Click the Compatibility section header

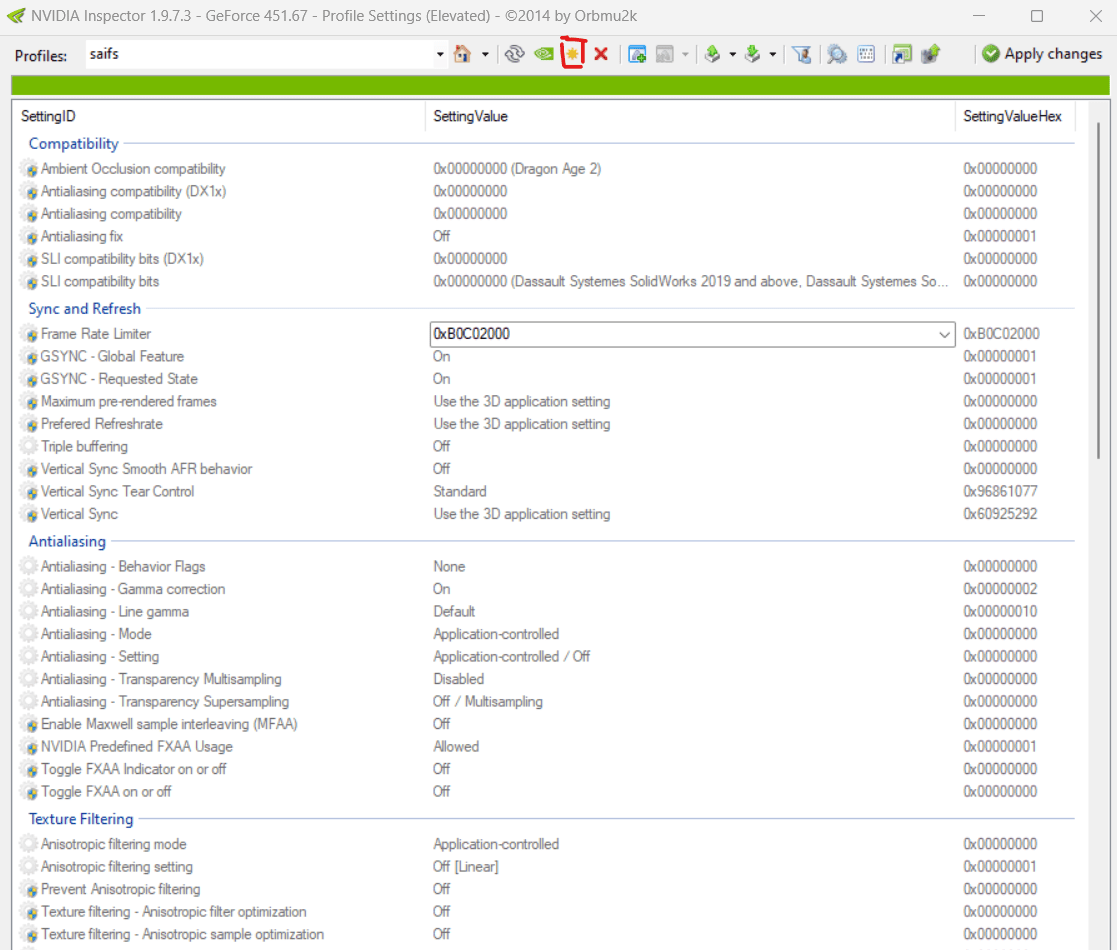[x=72, y=143]
